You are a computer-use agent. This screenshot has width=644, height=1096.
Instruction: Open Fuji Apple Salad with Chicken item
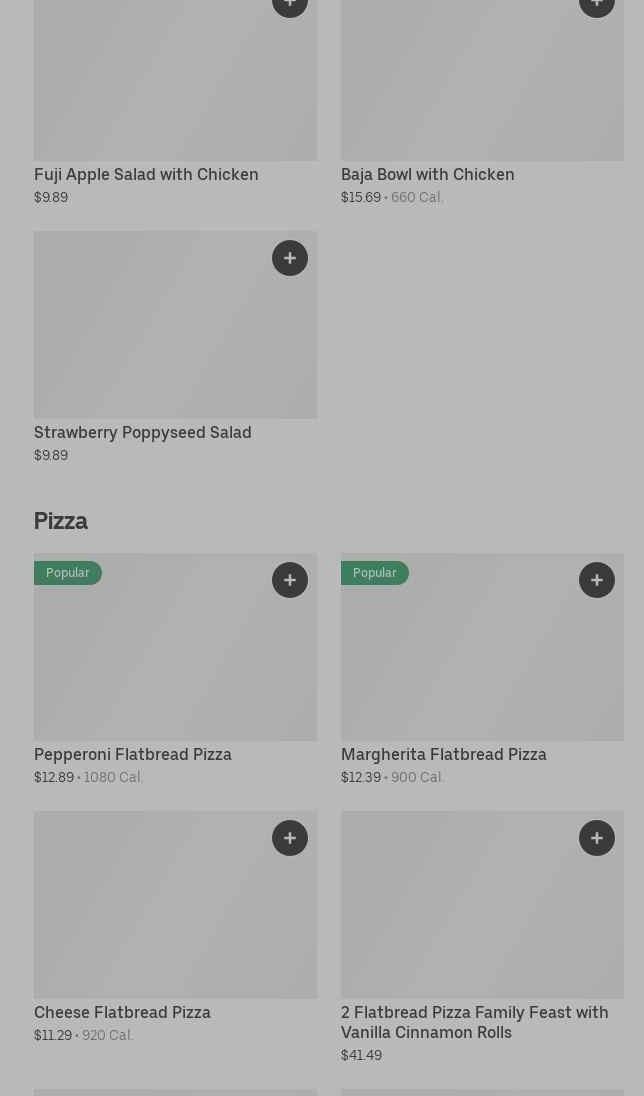tap(146, 174)
